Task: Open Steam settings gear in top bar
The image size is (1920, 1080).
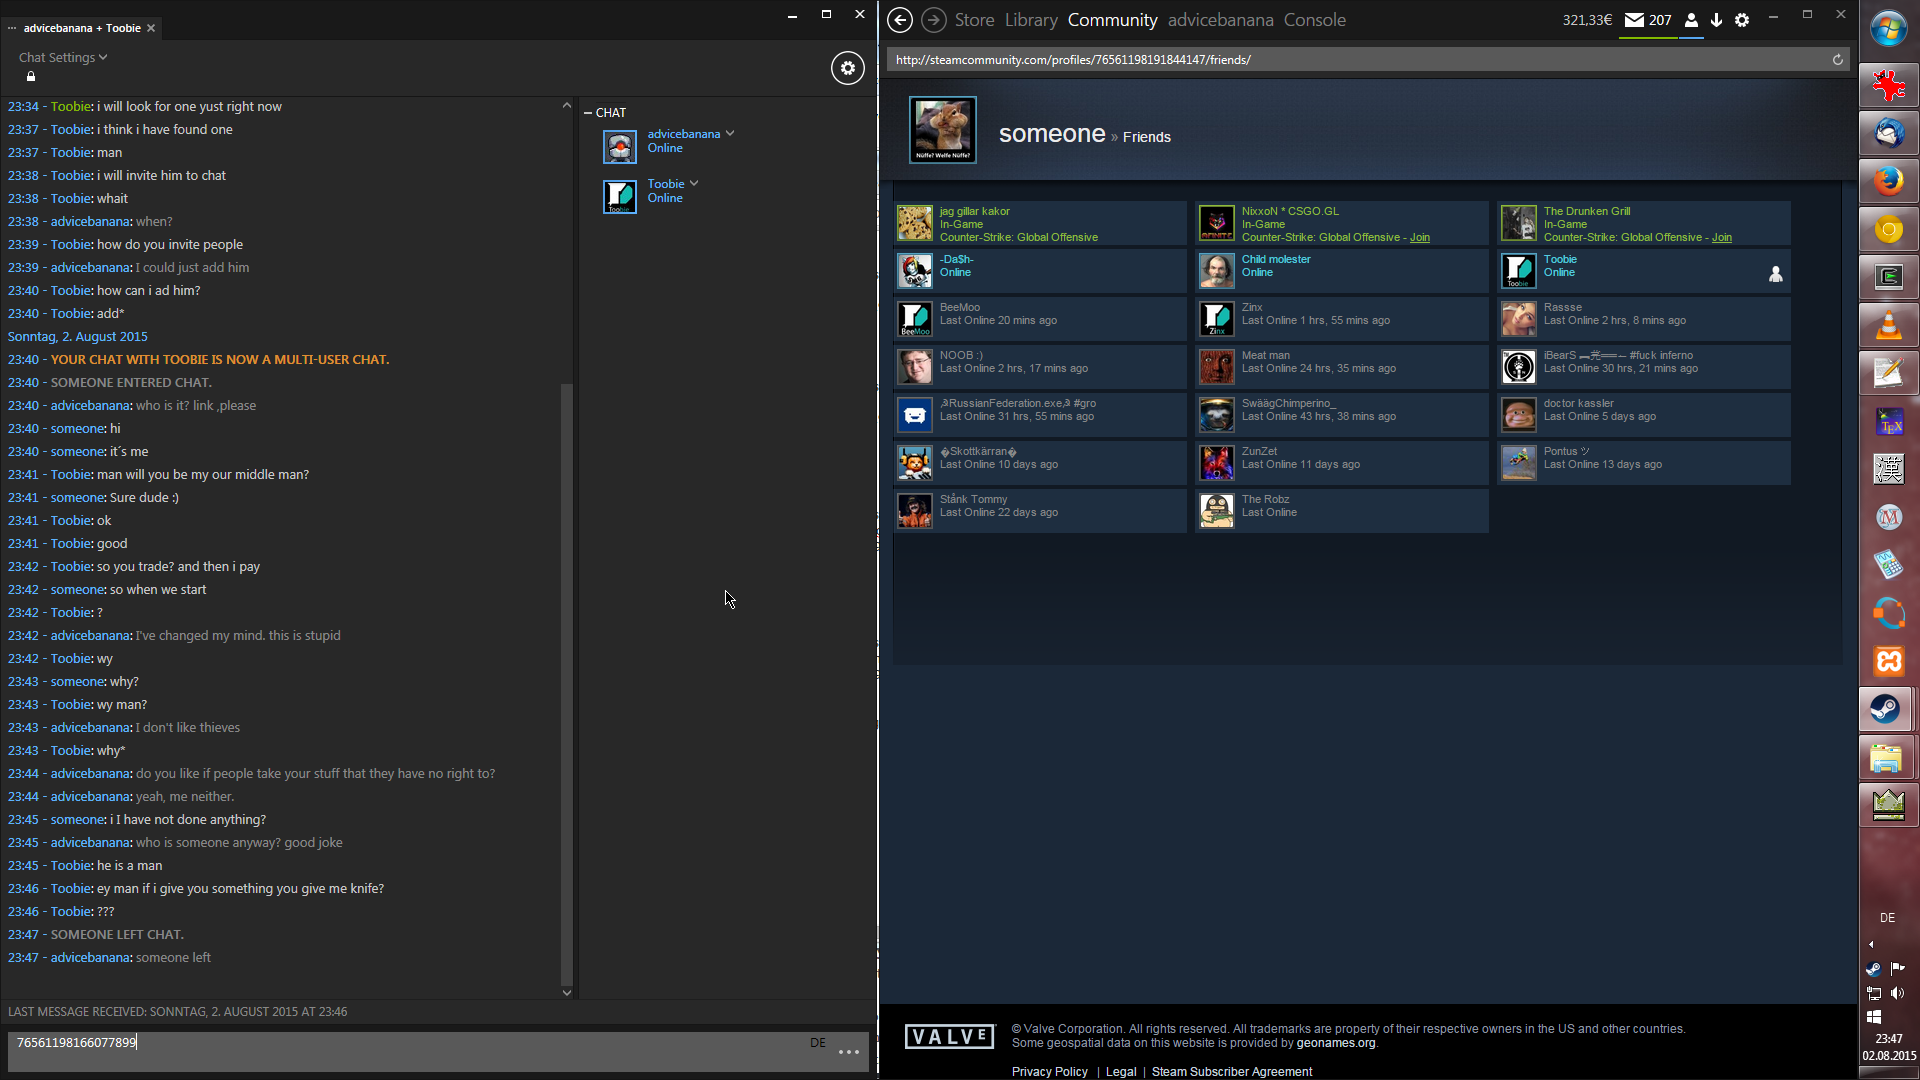Action: coord(1742,20)
